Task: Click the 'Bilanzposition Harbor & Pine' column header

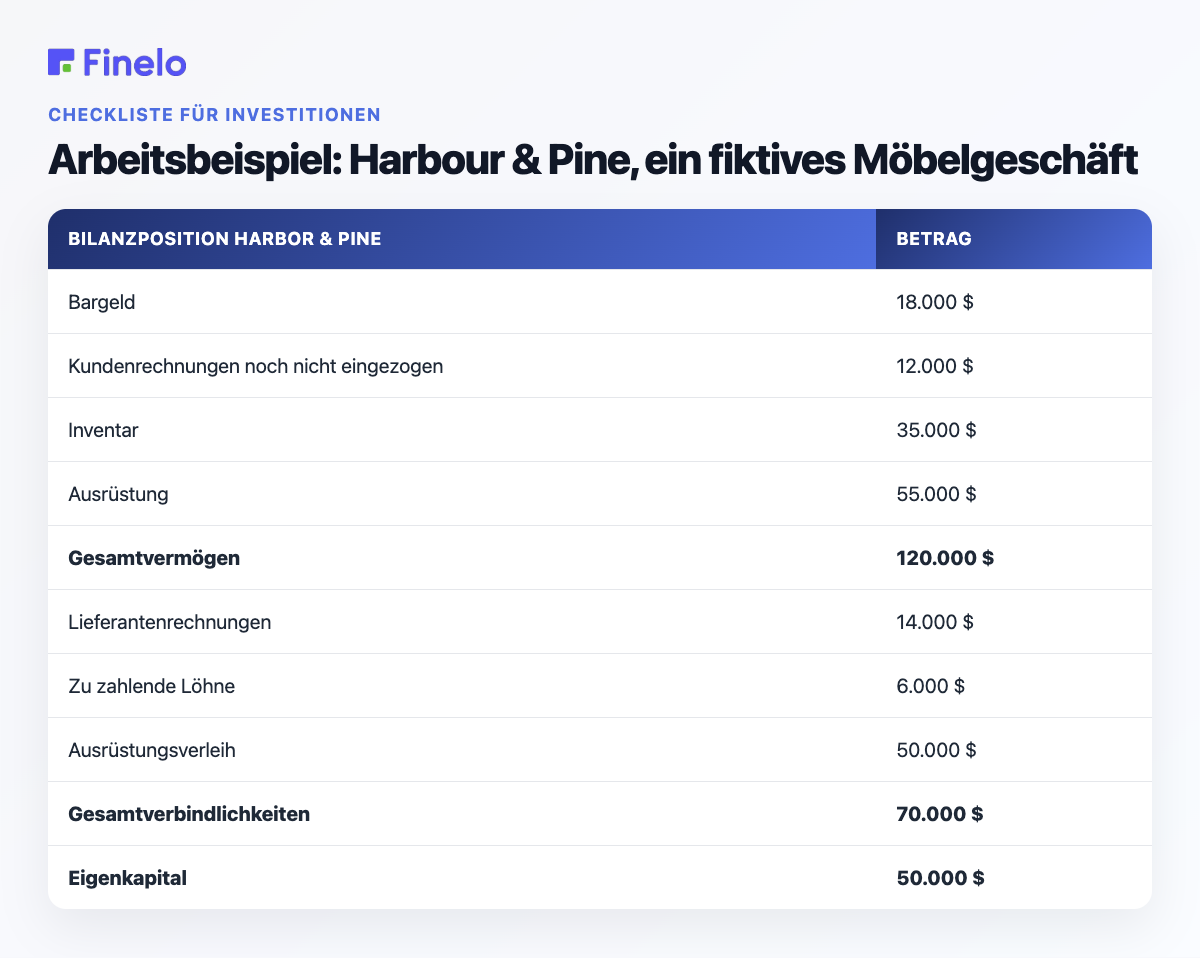Action: click(x=462, y=239)
